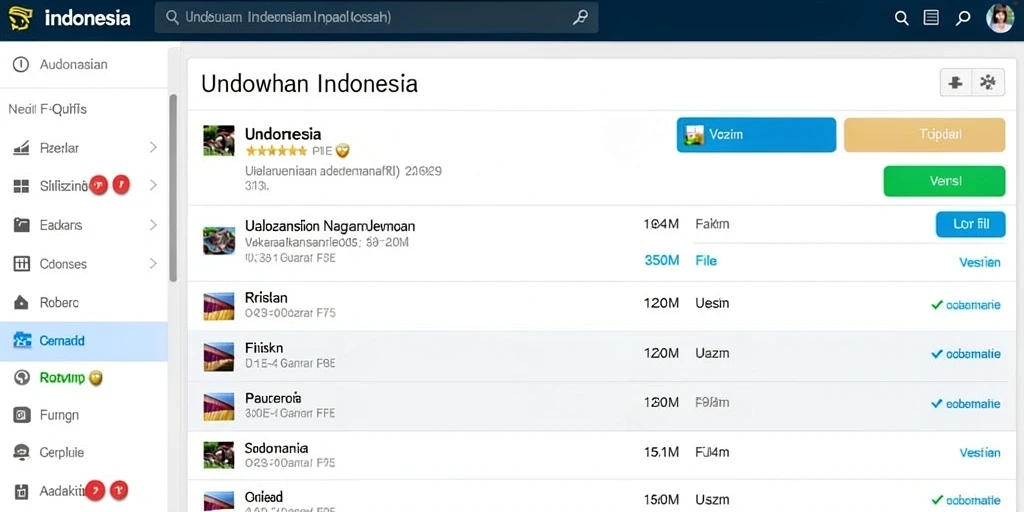Viewport: 1024px width, 512px height.
Task: Click the Cdonses table icon
Action: tap(21, 264)
